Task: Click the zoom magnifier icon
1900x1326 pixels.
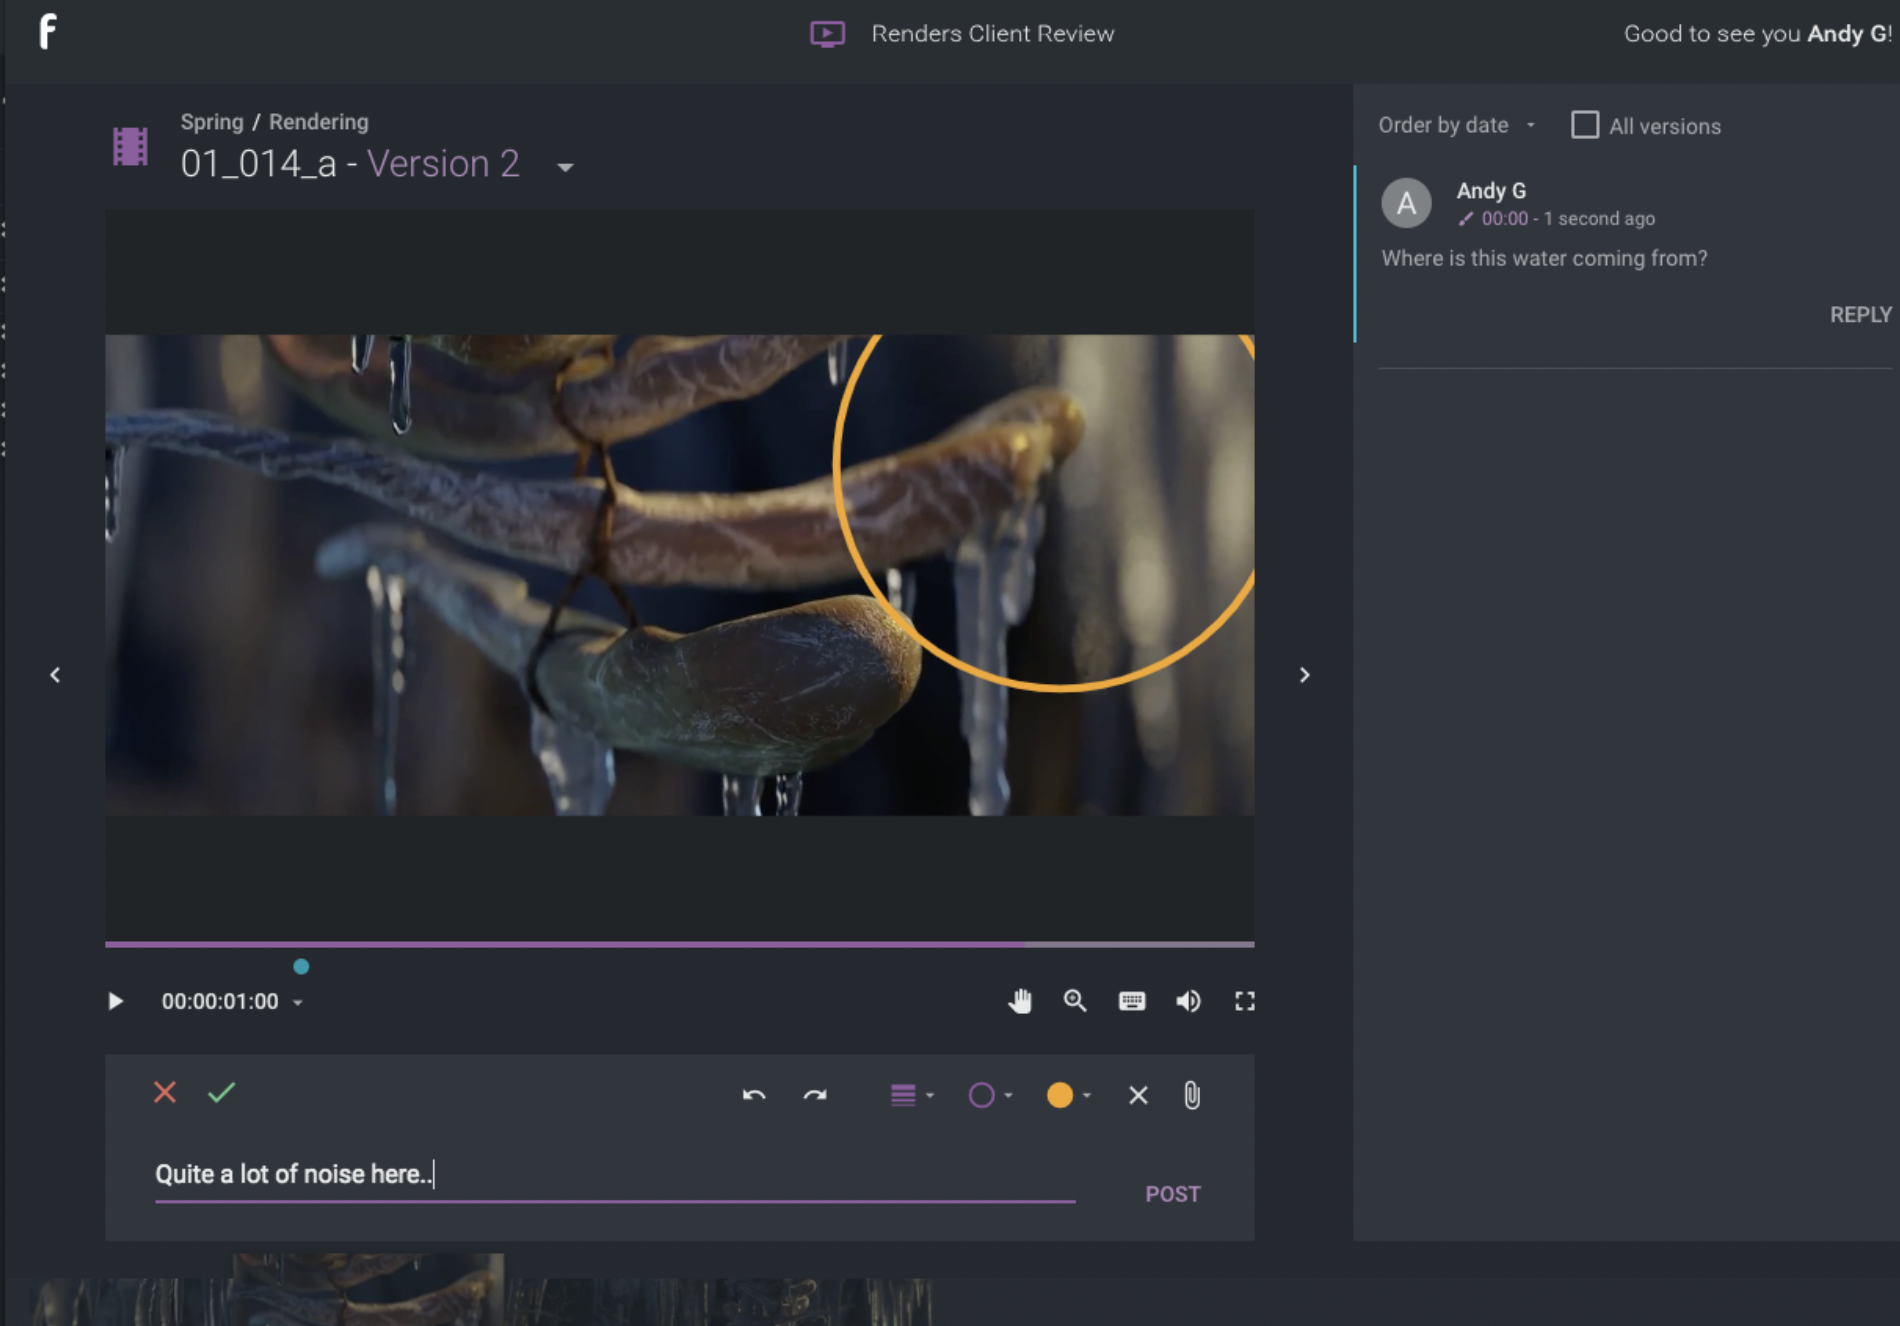Action: 1075,1001
